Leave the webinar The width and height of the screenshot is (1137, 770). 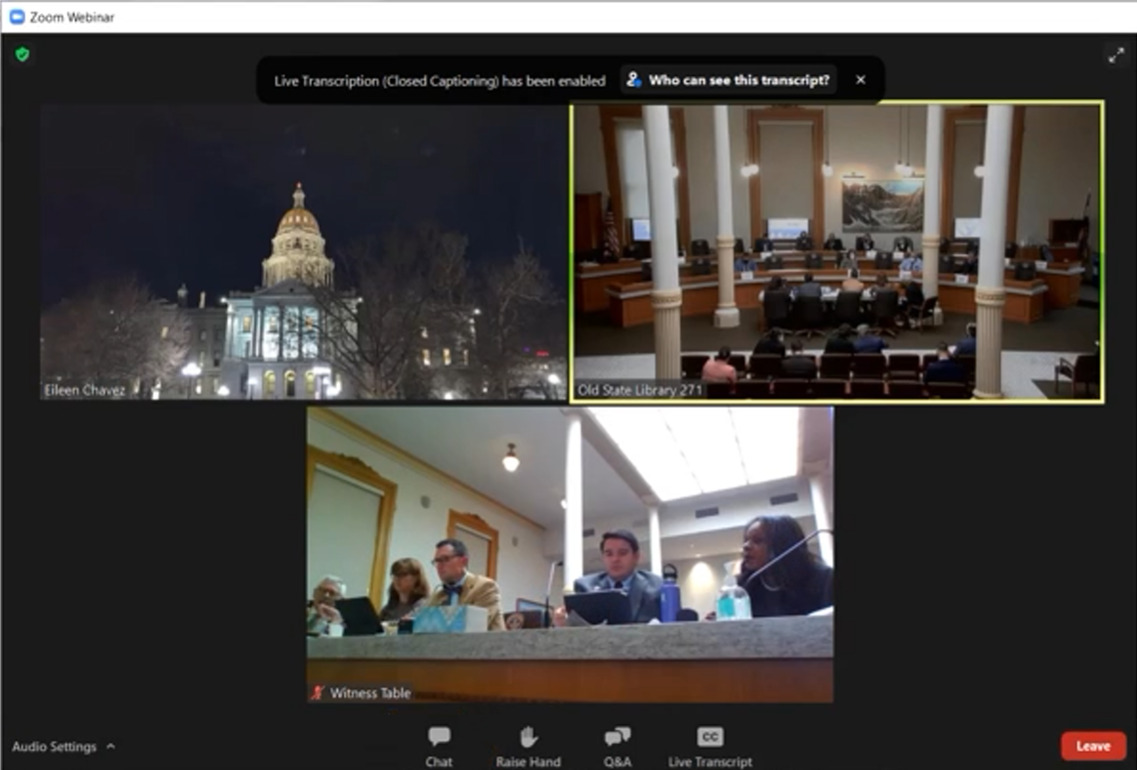tap(1093, 746)
